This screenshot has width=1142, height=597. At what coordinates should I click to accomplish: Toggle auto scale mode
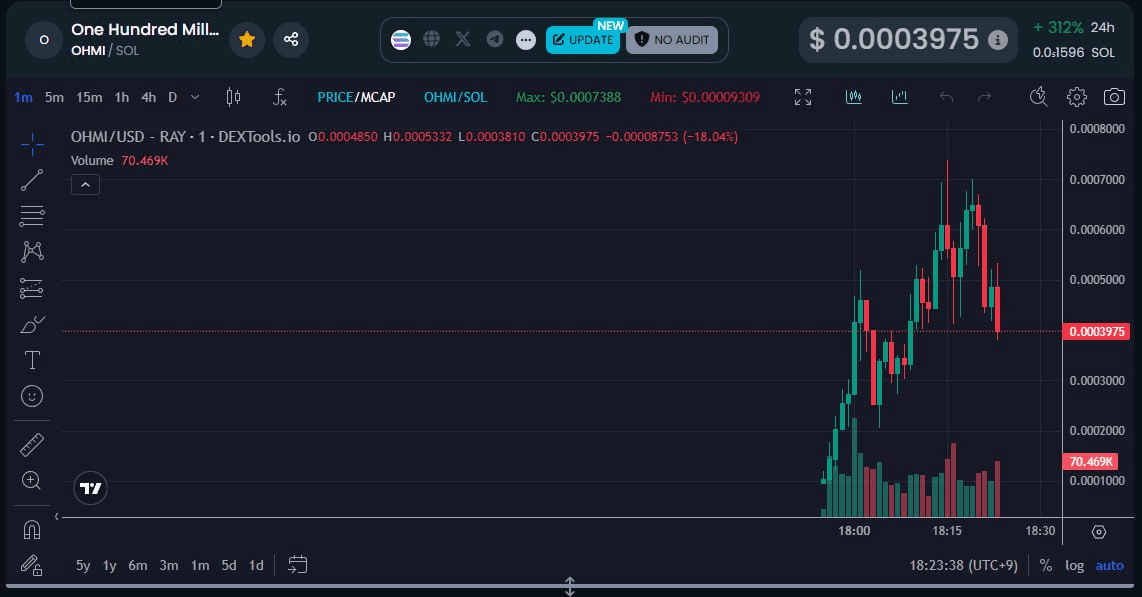(1109, 565)
